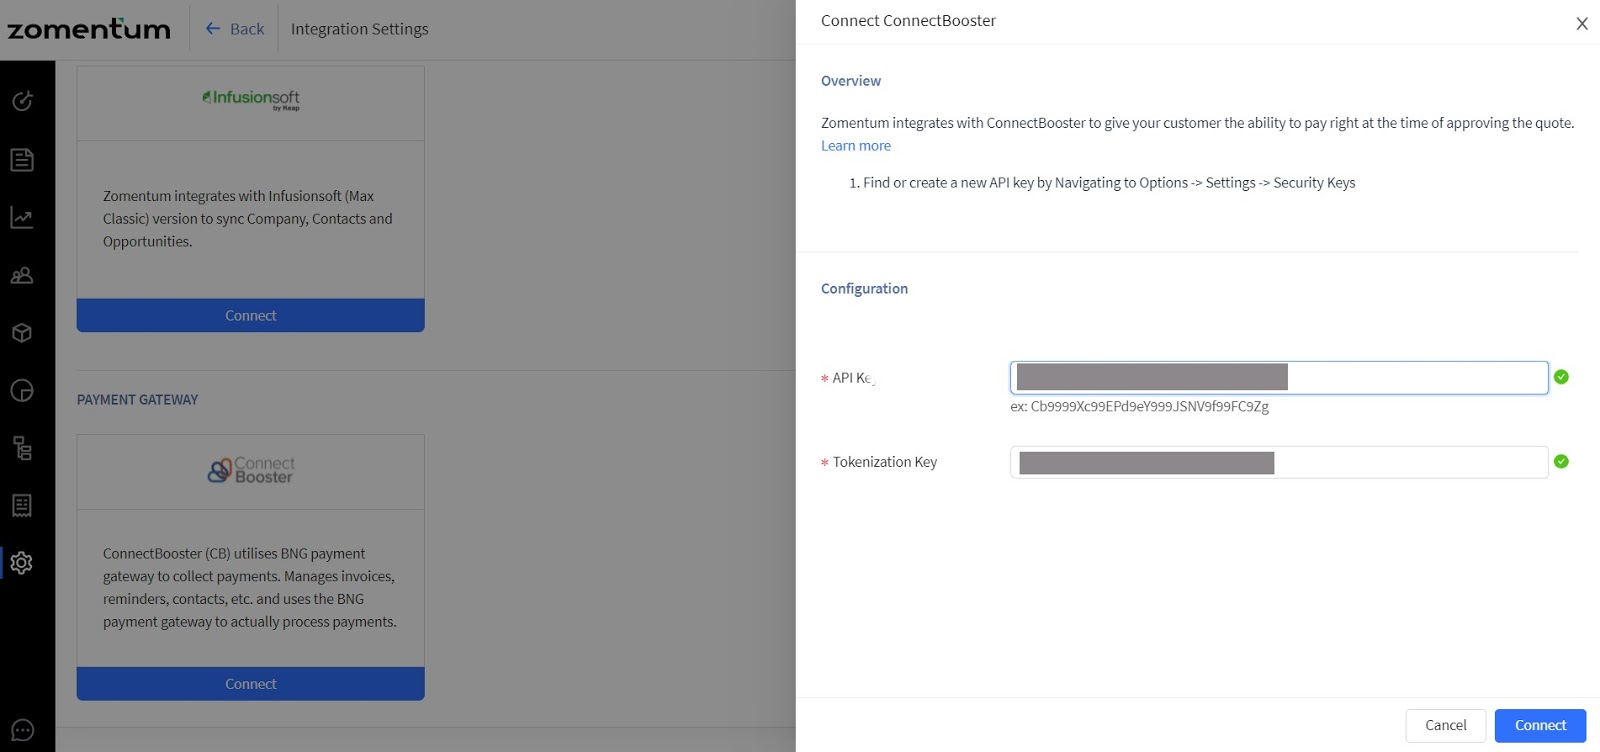The image size is (1600, 752).
Task: Open the products box icon in sidebar
Action: tap(22, 333)
